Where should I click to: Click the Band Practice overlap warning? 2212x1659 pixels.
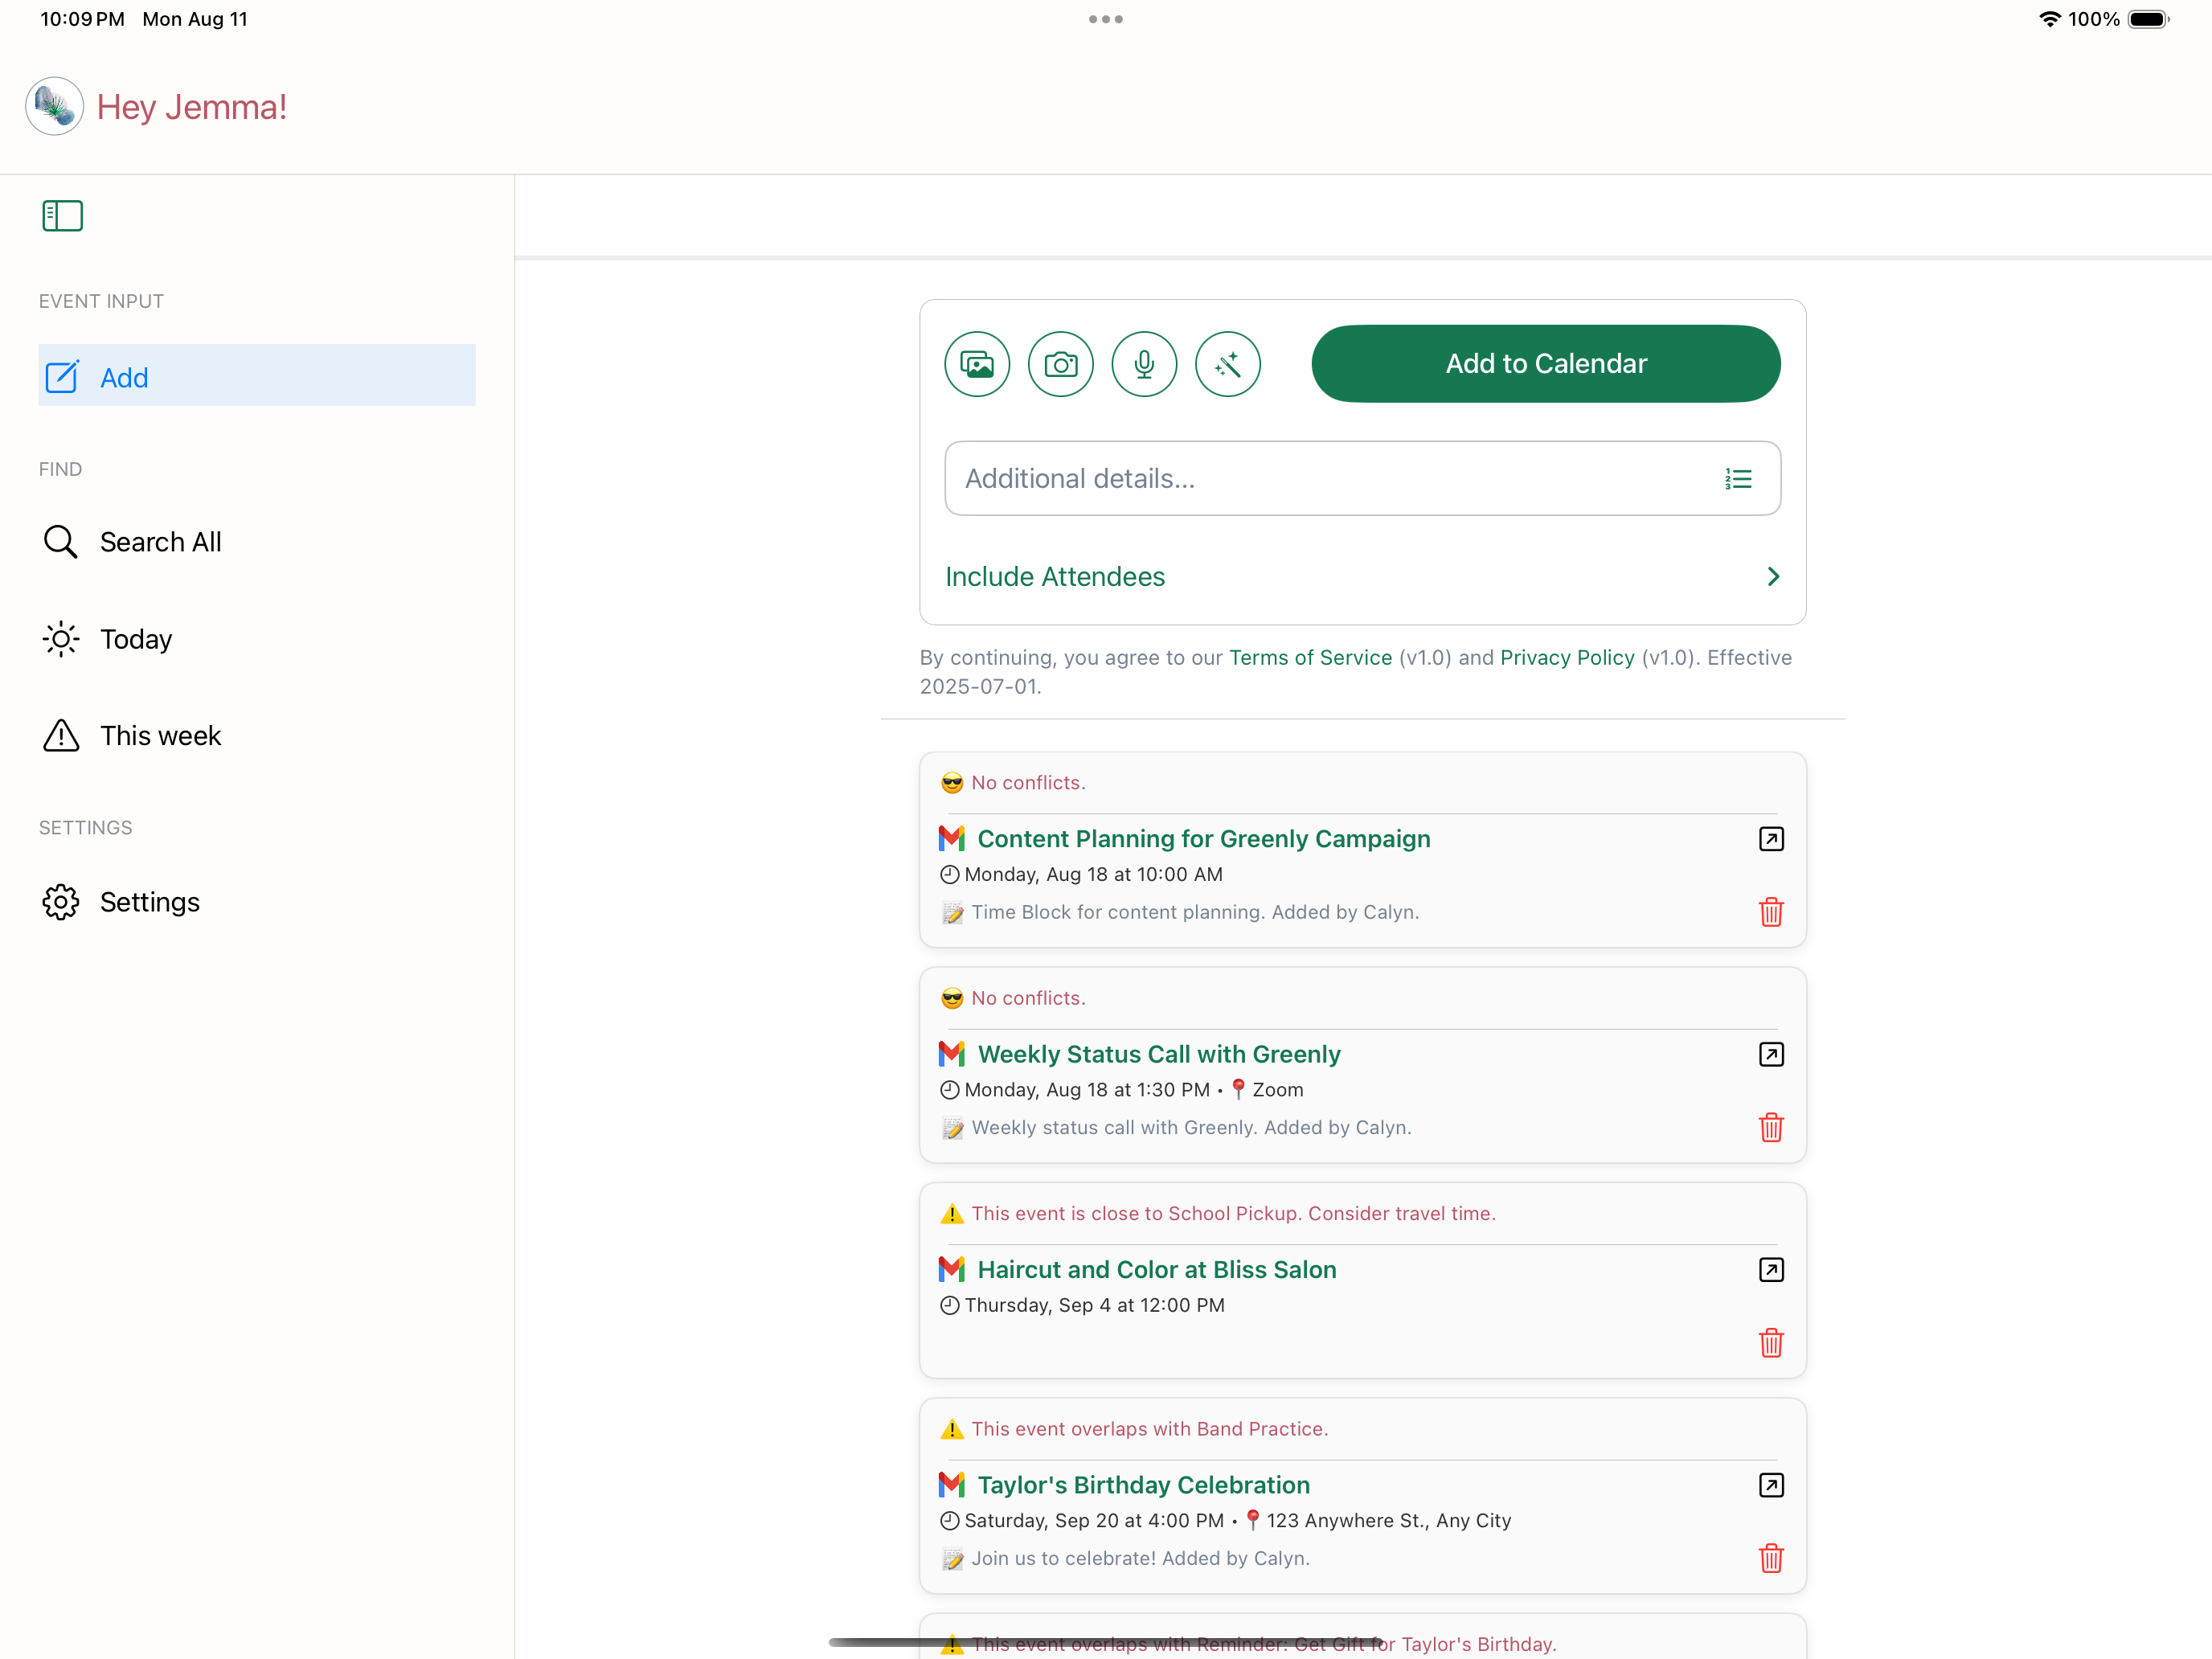(x=1150, y=1429)
